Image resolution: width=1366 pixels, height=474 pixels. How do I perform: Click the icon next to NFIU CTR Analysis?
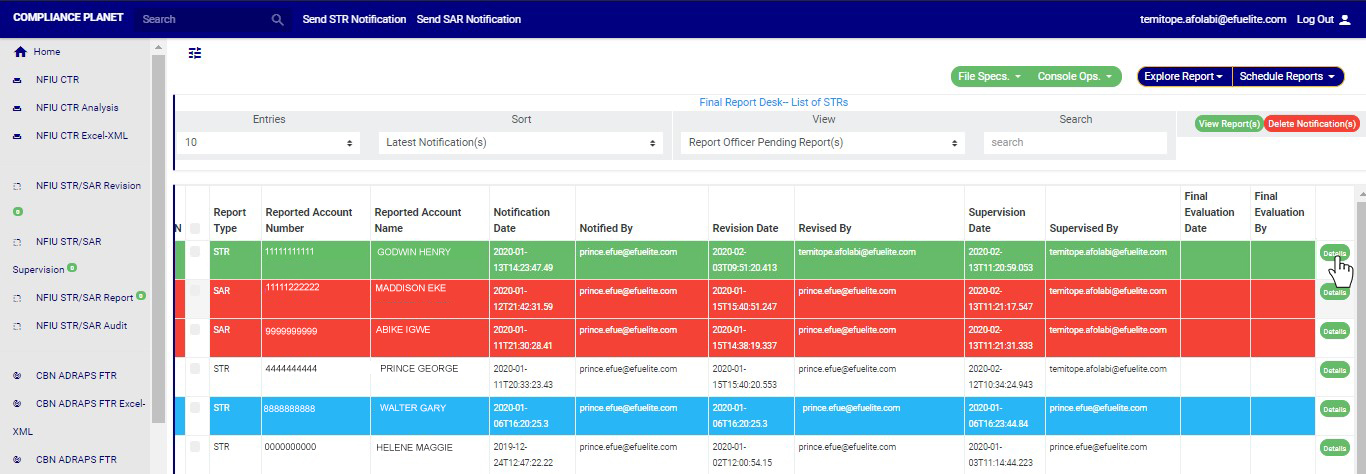click(x=17, y=108)
